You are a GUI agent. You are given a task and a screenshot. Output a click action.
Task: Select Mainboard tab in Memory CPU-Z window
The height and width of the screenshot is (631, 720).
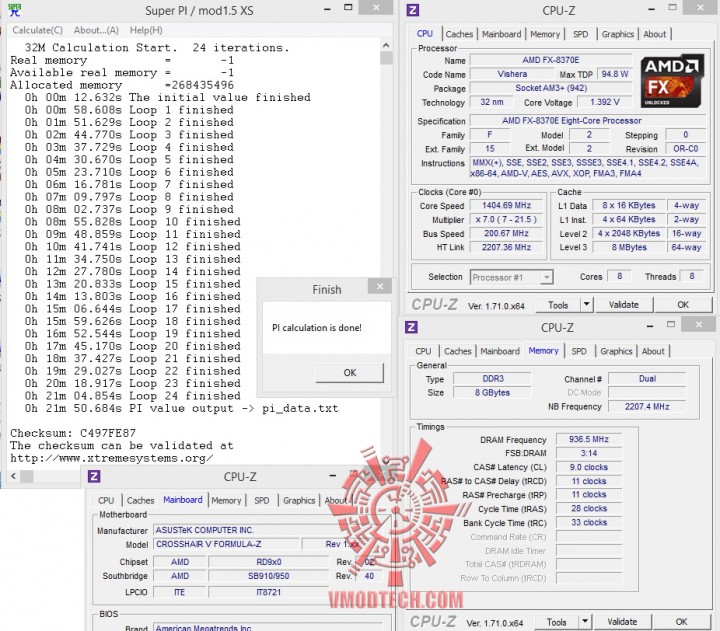[500, 351]
